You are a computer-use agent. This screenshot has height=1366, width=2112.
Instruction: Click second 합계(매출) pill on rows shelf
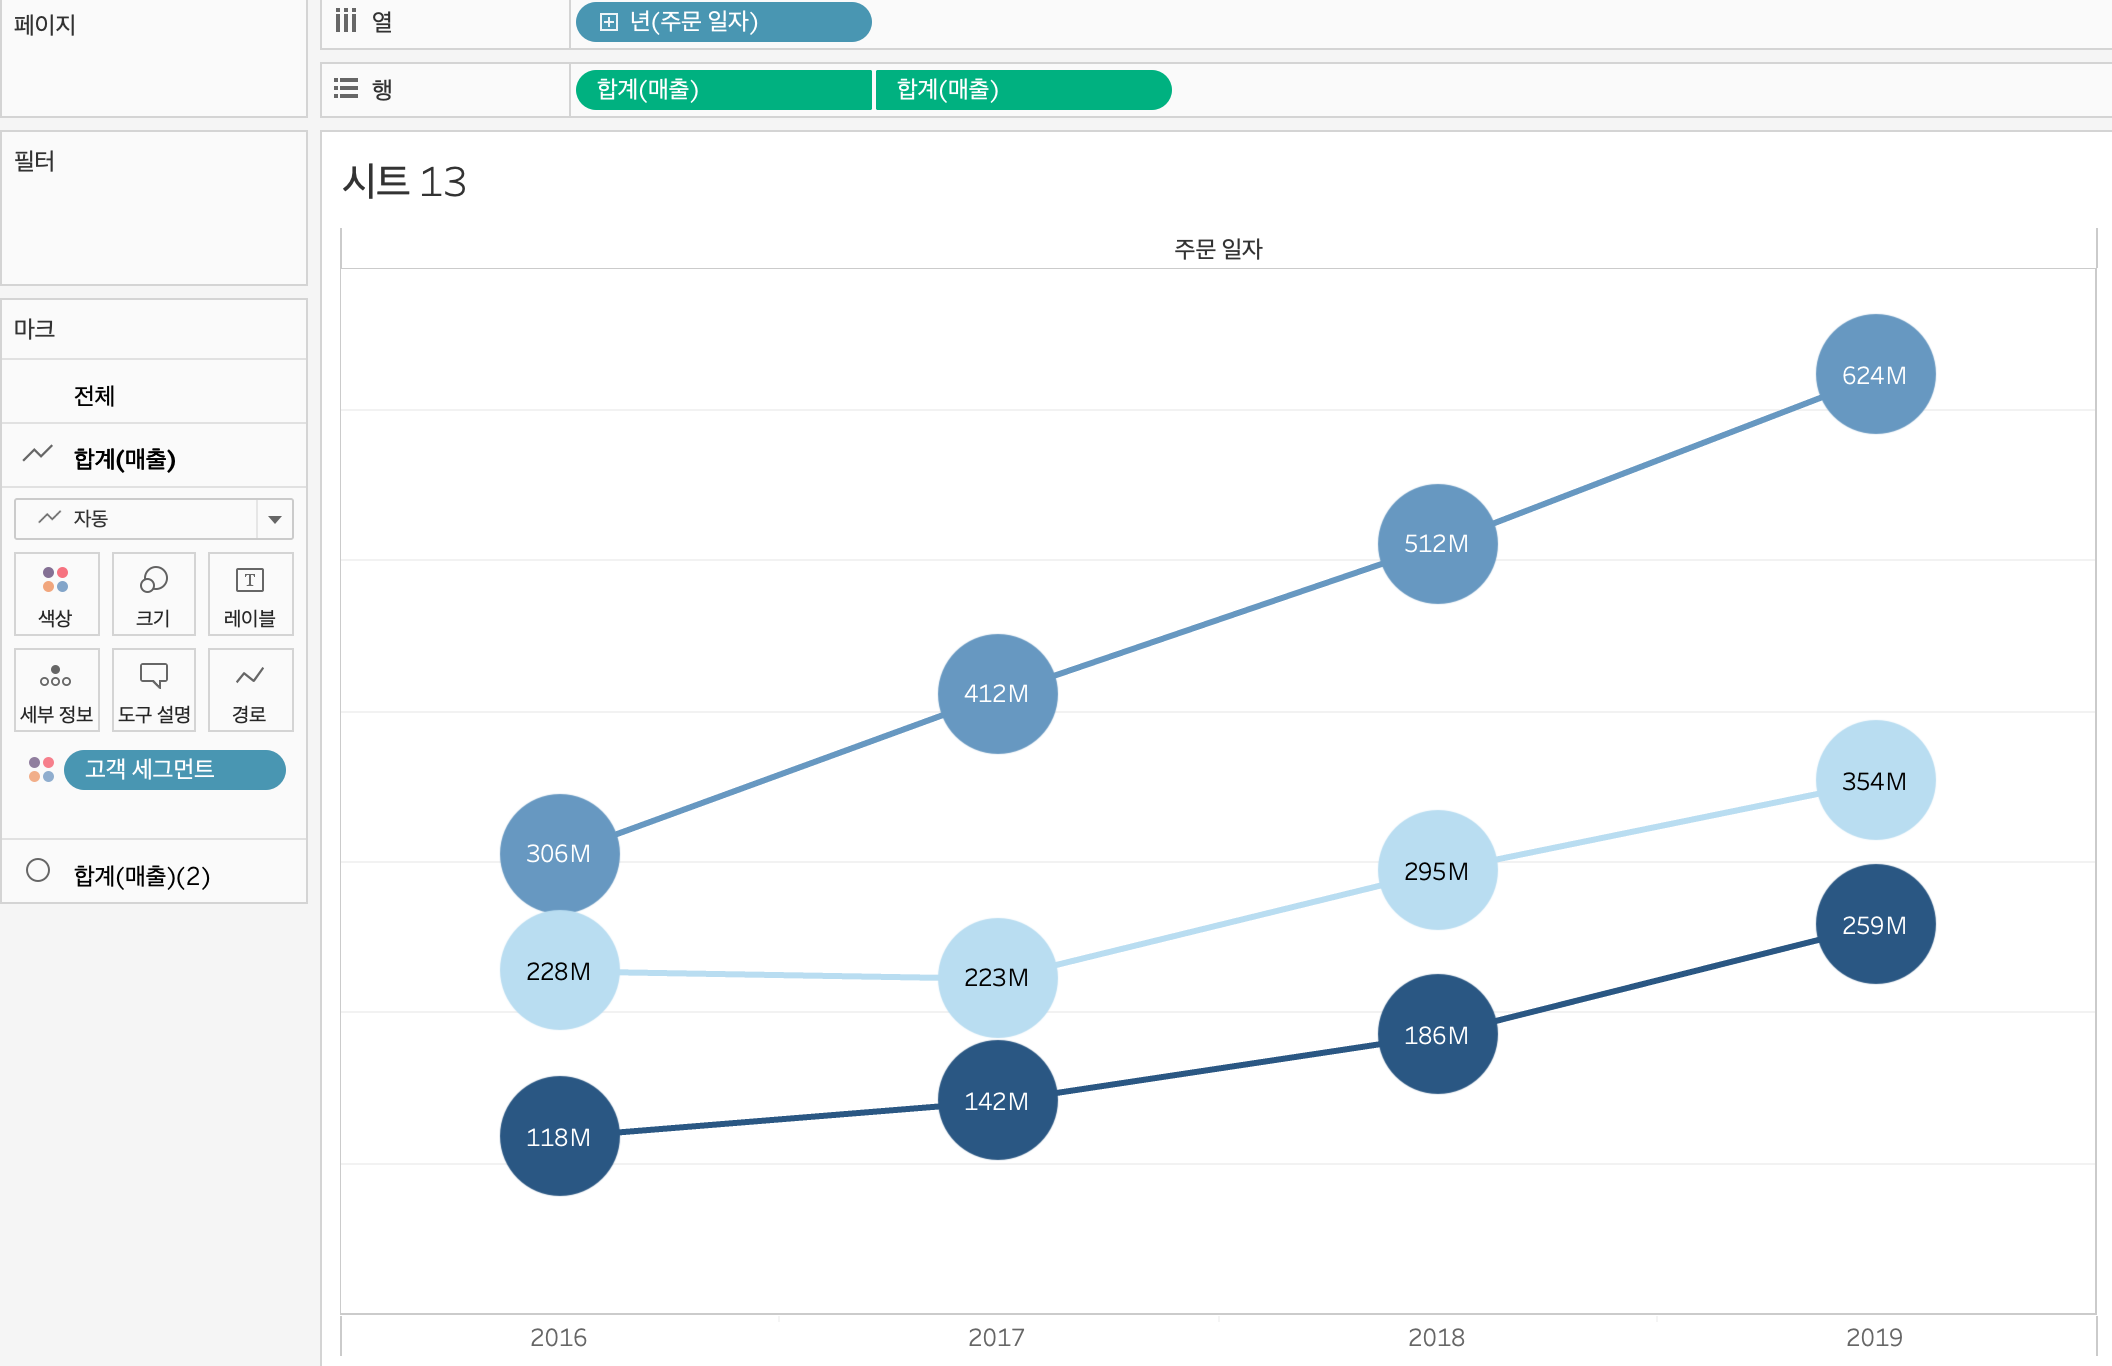pyautogui.click(x=1022, y=90)
